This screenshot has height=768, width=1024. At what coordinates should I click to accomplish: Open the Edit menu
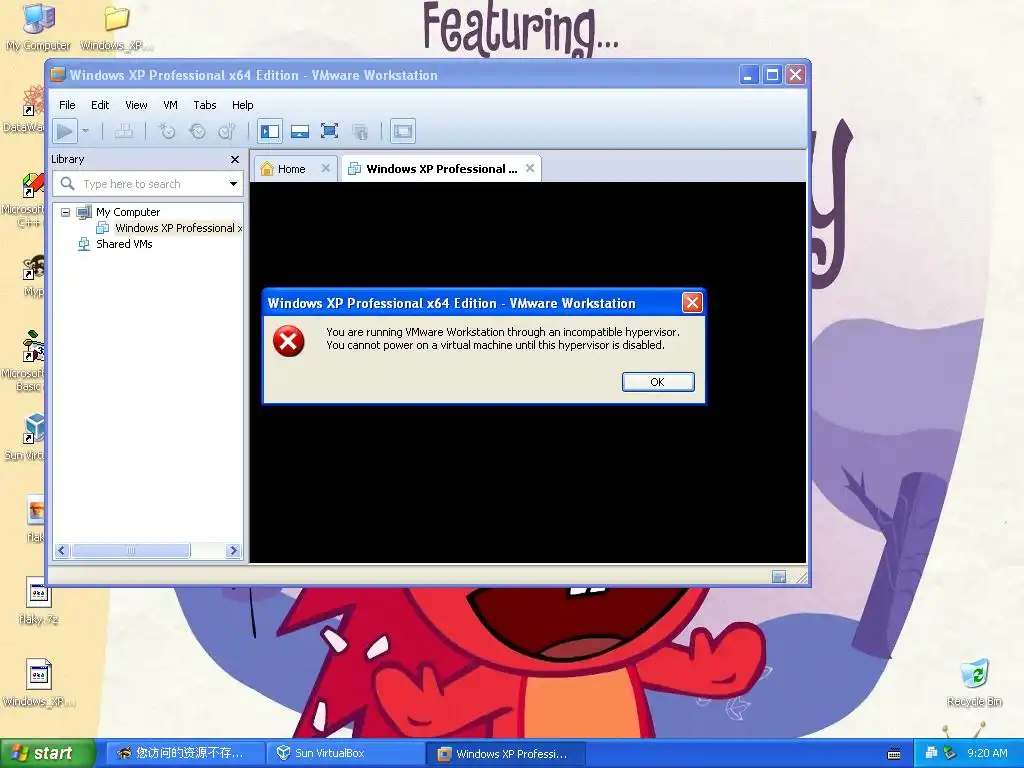coord(100,105)
